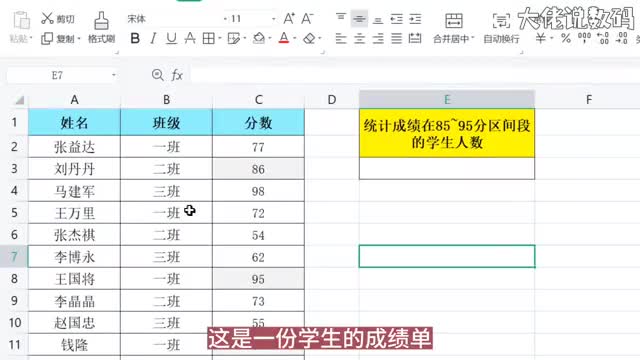Viewport: 640px width, 360px height.
Task: Align text right
Action: (x=378, y=39)
